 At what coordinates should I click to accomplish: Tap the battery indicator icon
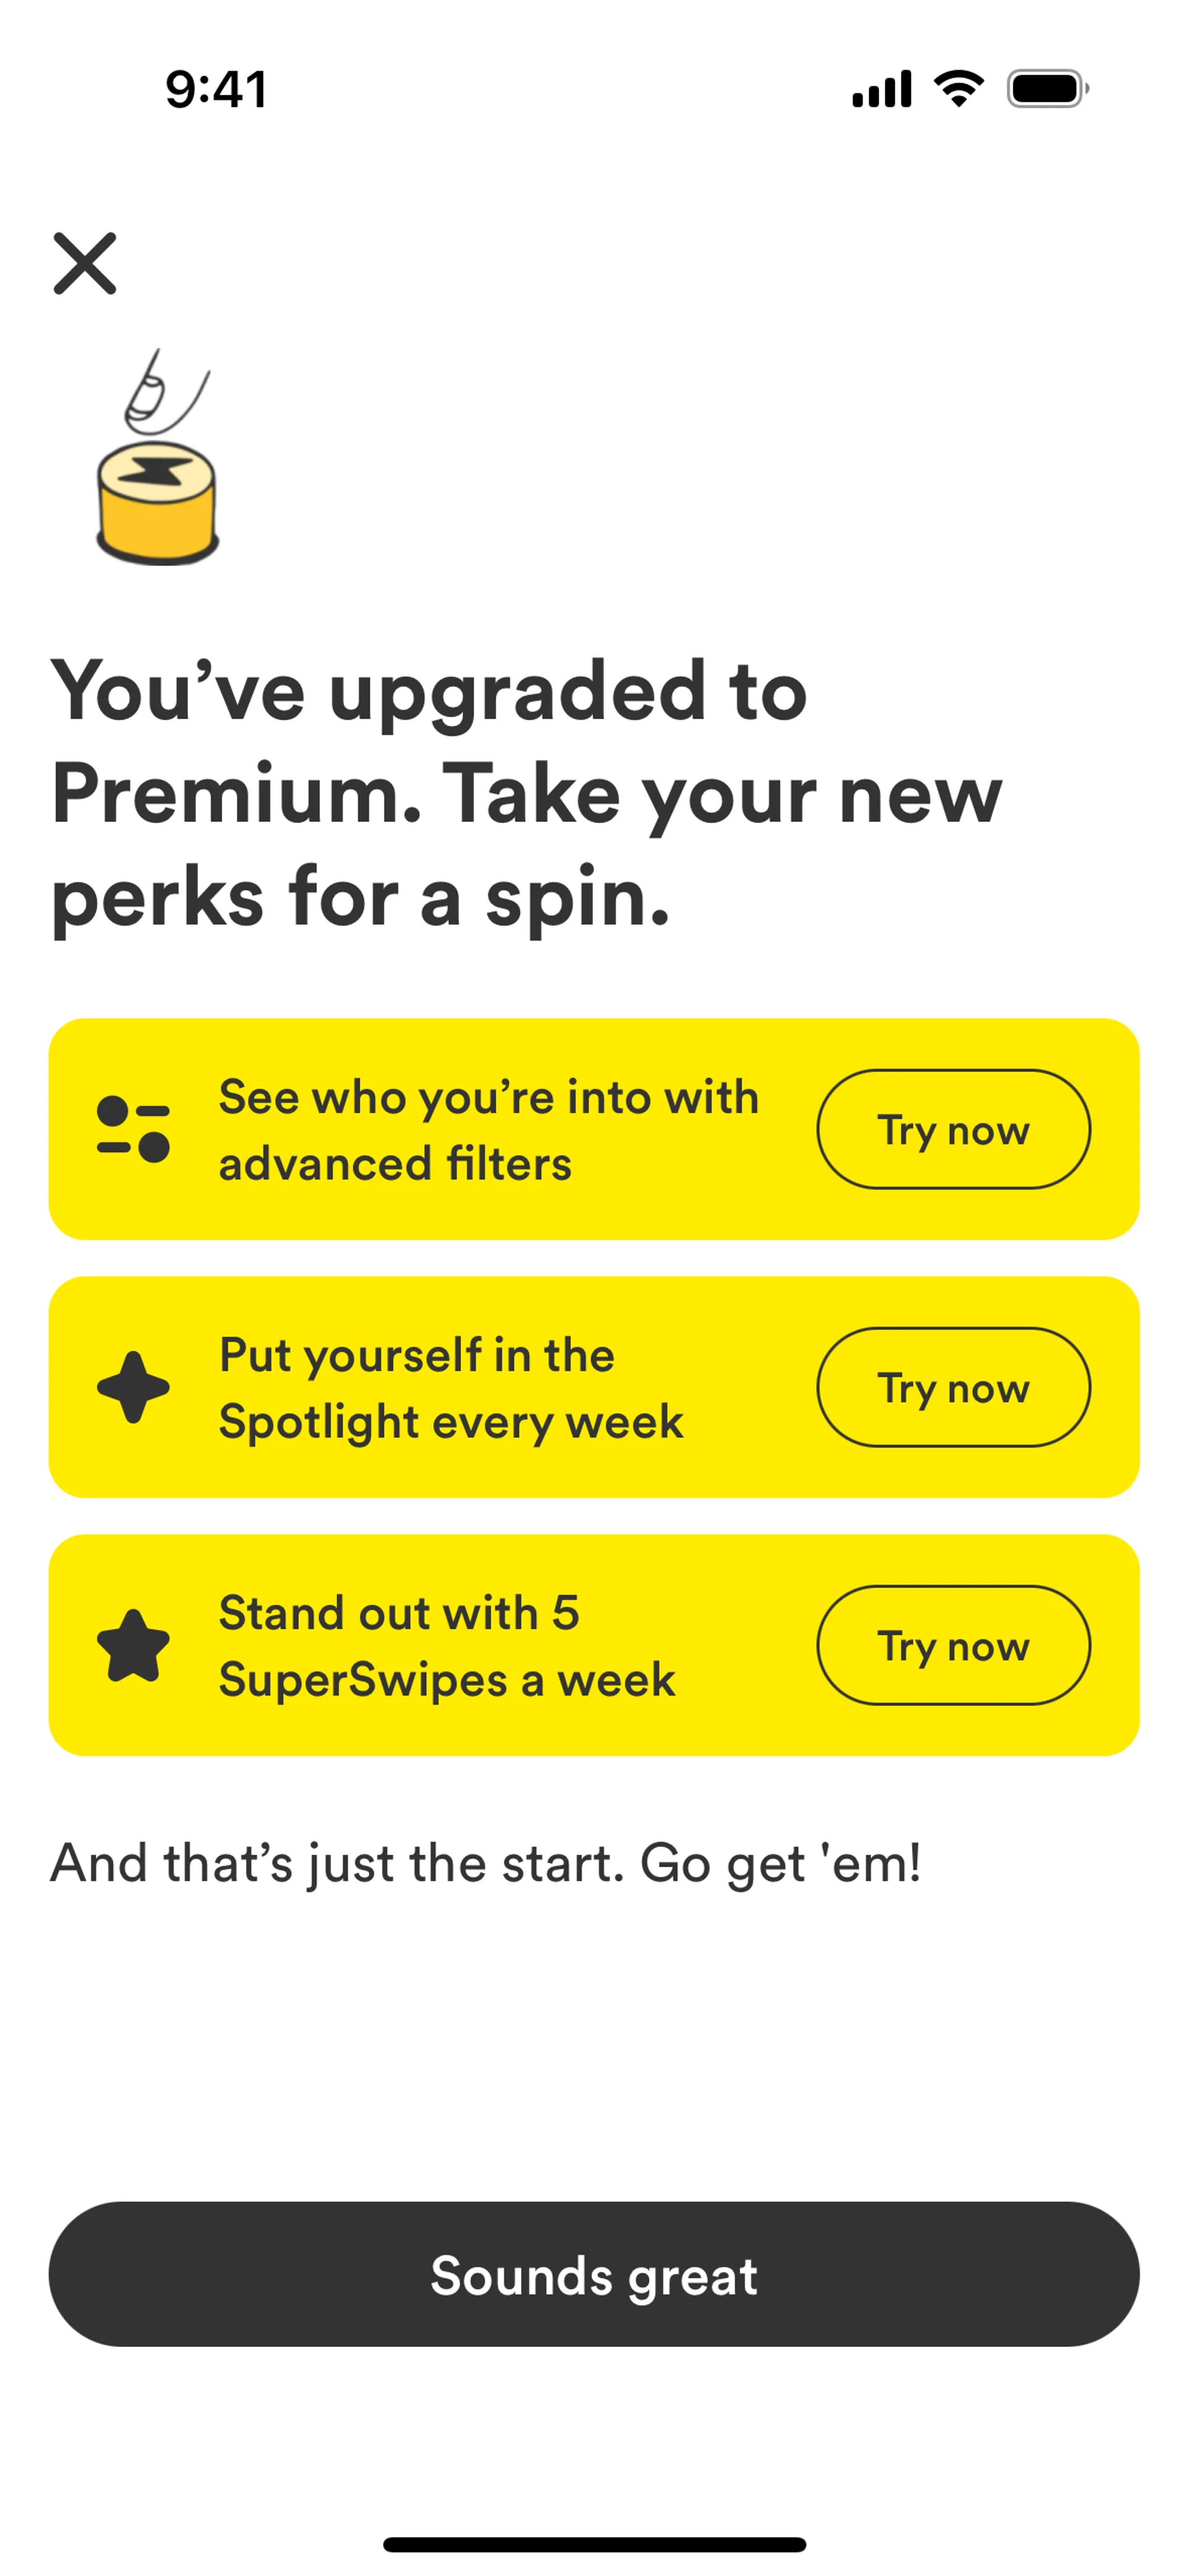point(1047,89)
